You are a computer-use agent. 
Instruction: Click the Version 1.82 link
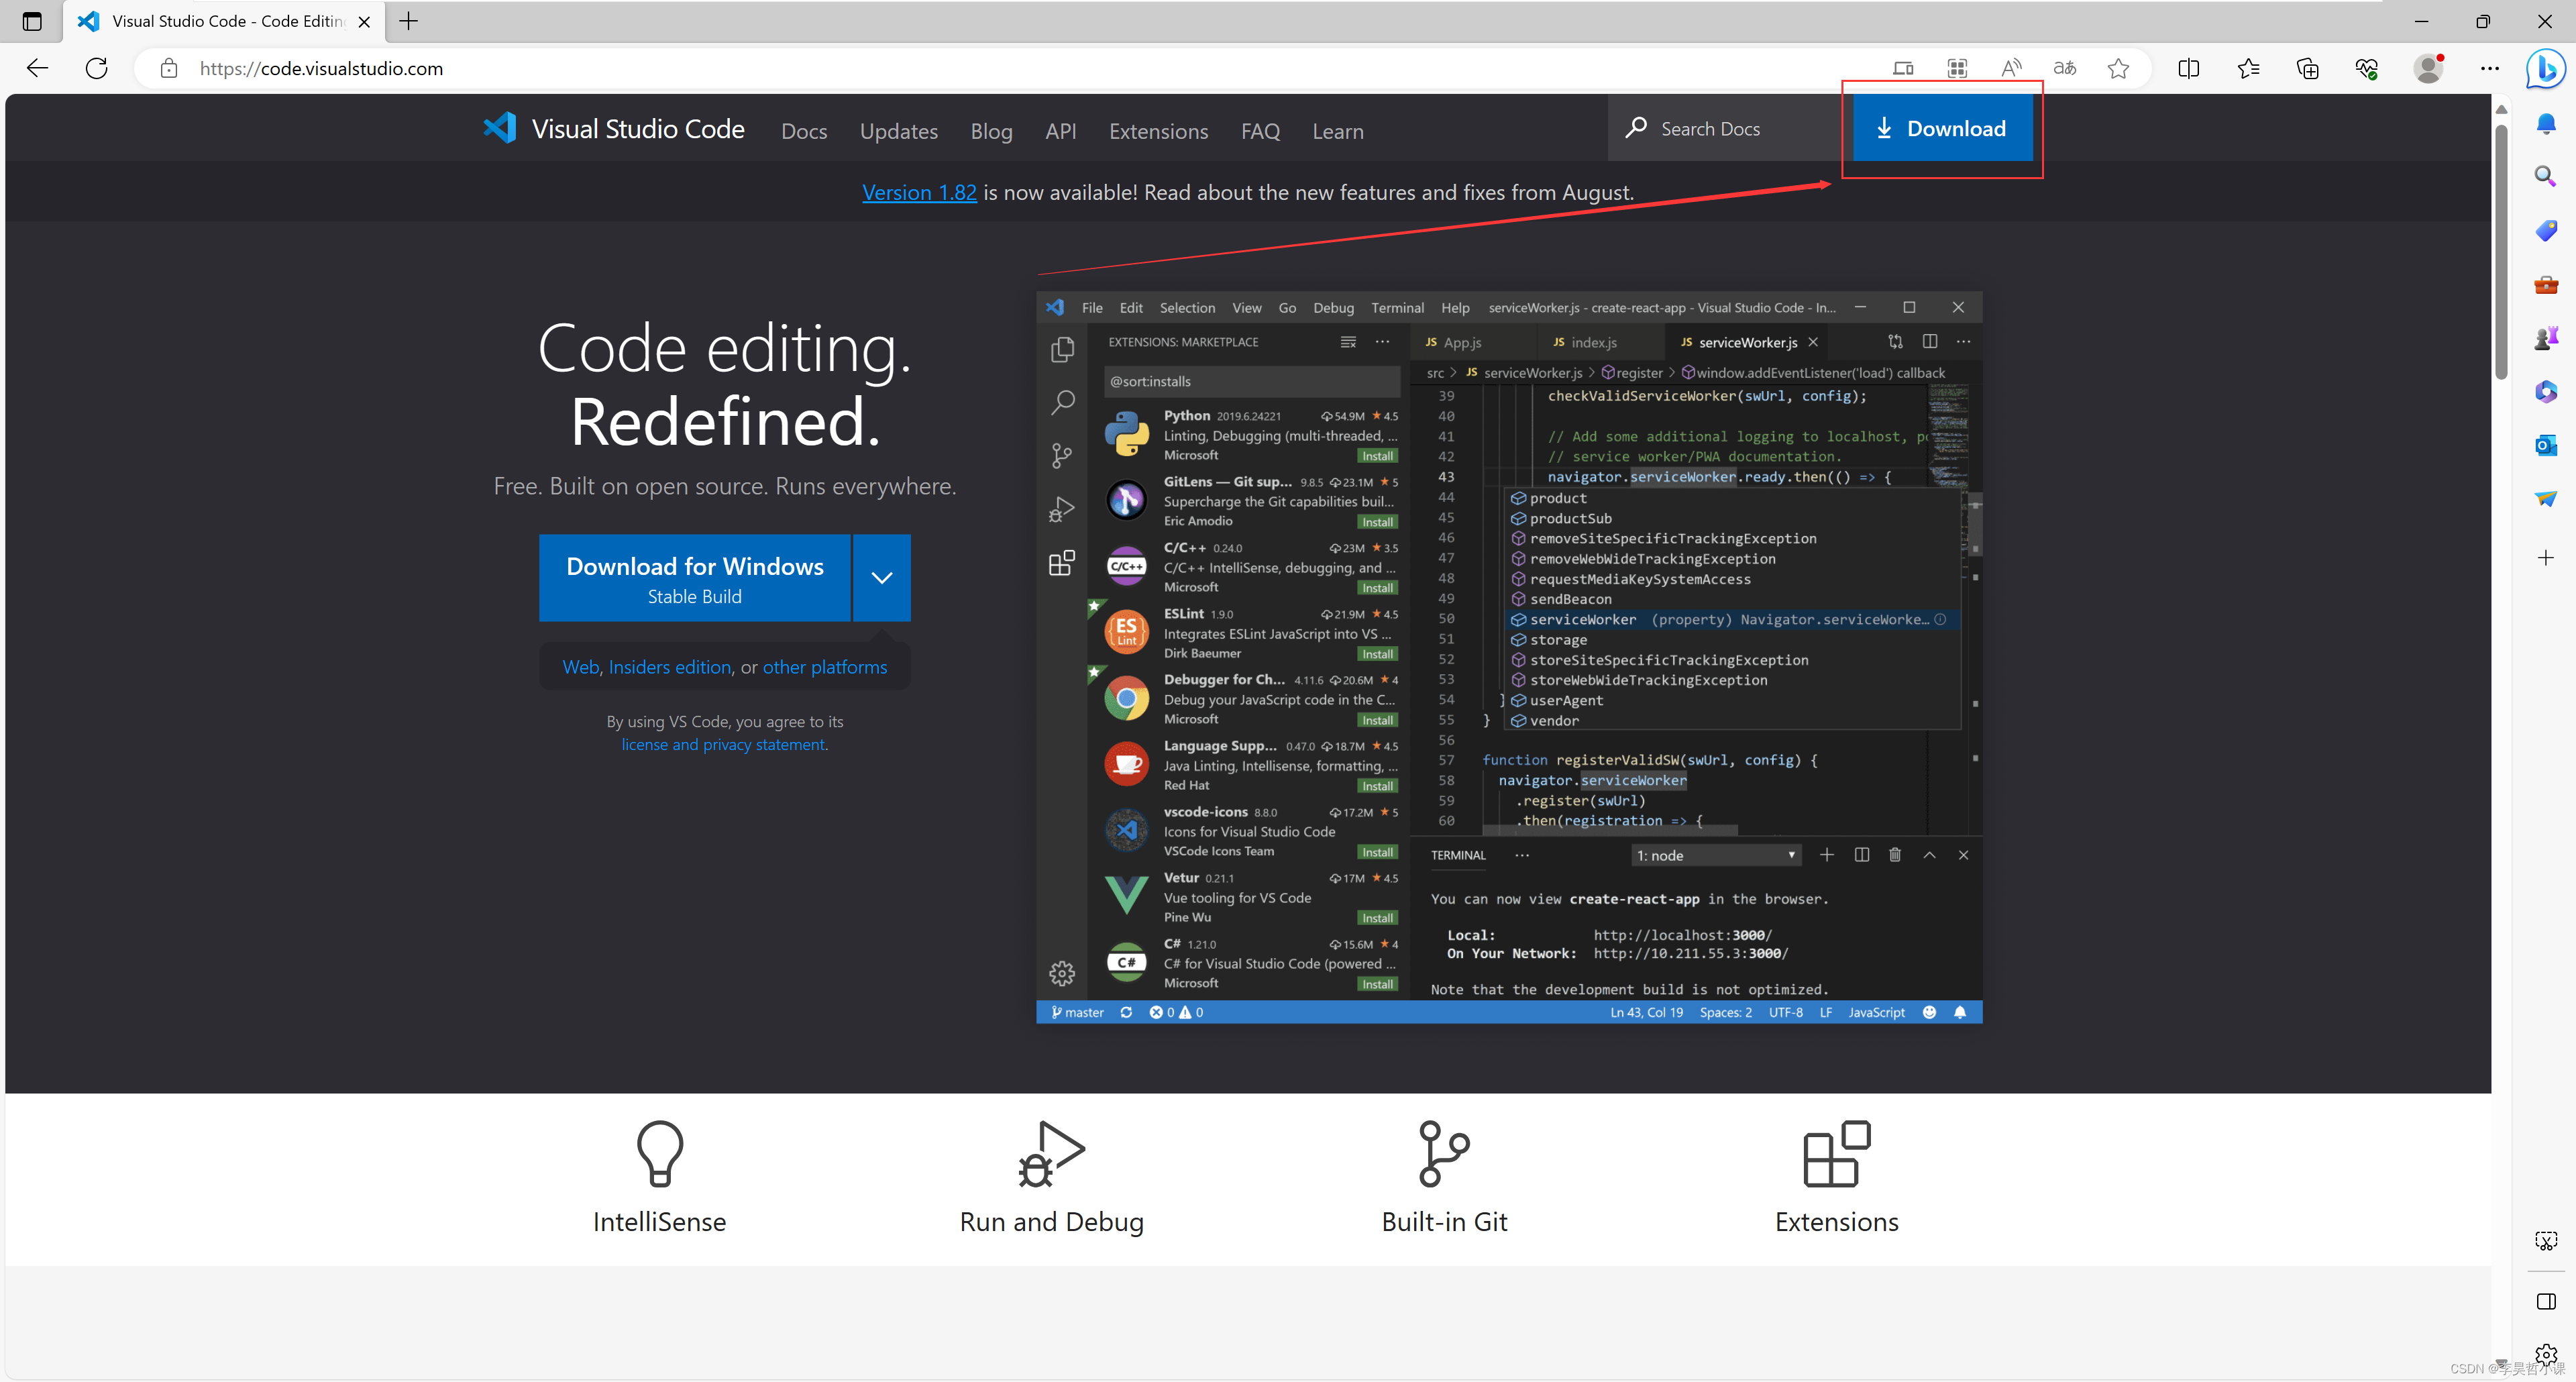click(920, 191)
